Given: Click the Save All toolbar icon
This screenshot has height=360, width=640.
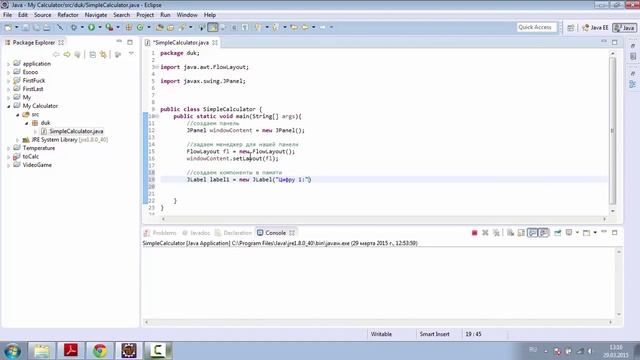Looking at the screenshot, I should point(36,27).
